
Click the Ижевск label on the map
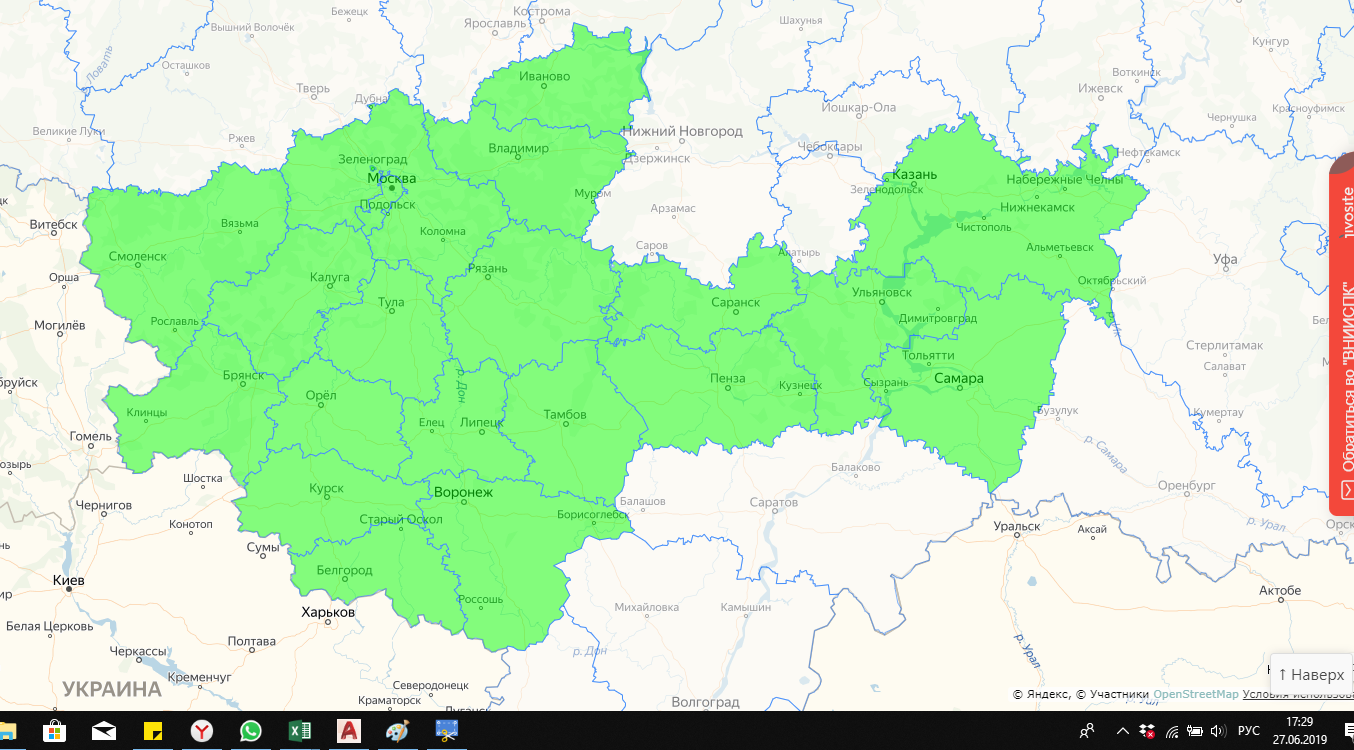click(1101, 88)
